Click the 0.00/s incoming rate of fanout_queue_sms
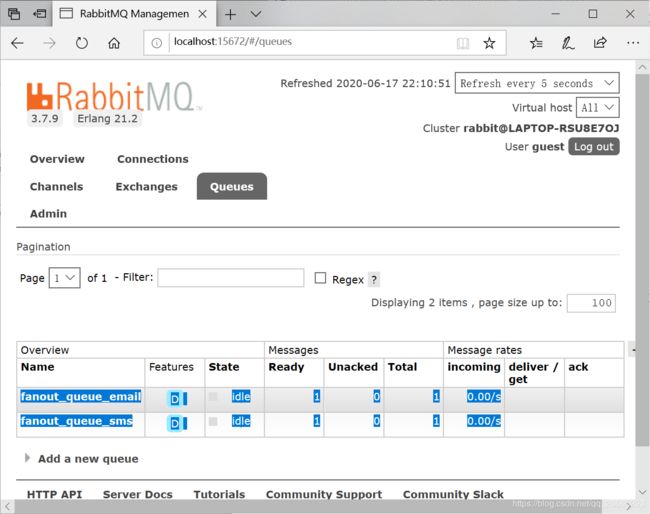 tap(484, 421)
